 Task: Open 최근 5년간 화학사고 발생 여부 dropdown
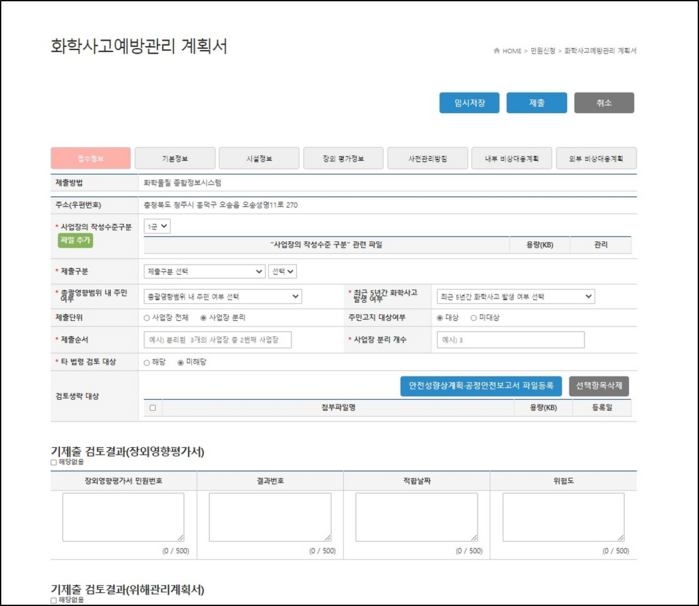[x=516, y=297]
